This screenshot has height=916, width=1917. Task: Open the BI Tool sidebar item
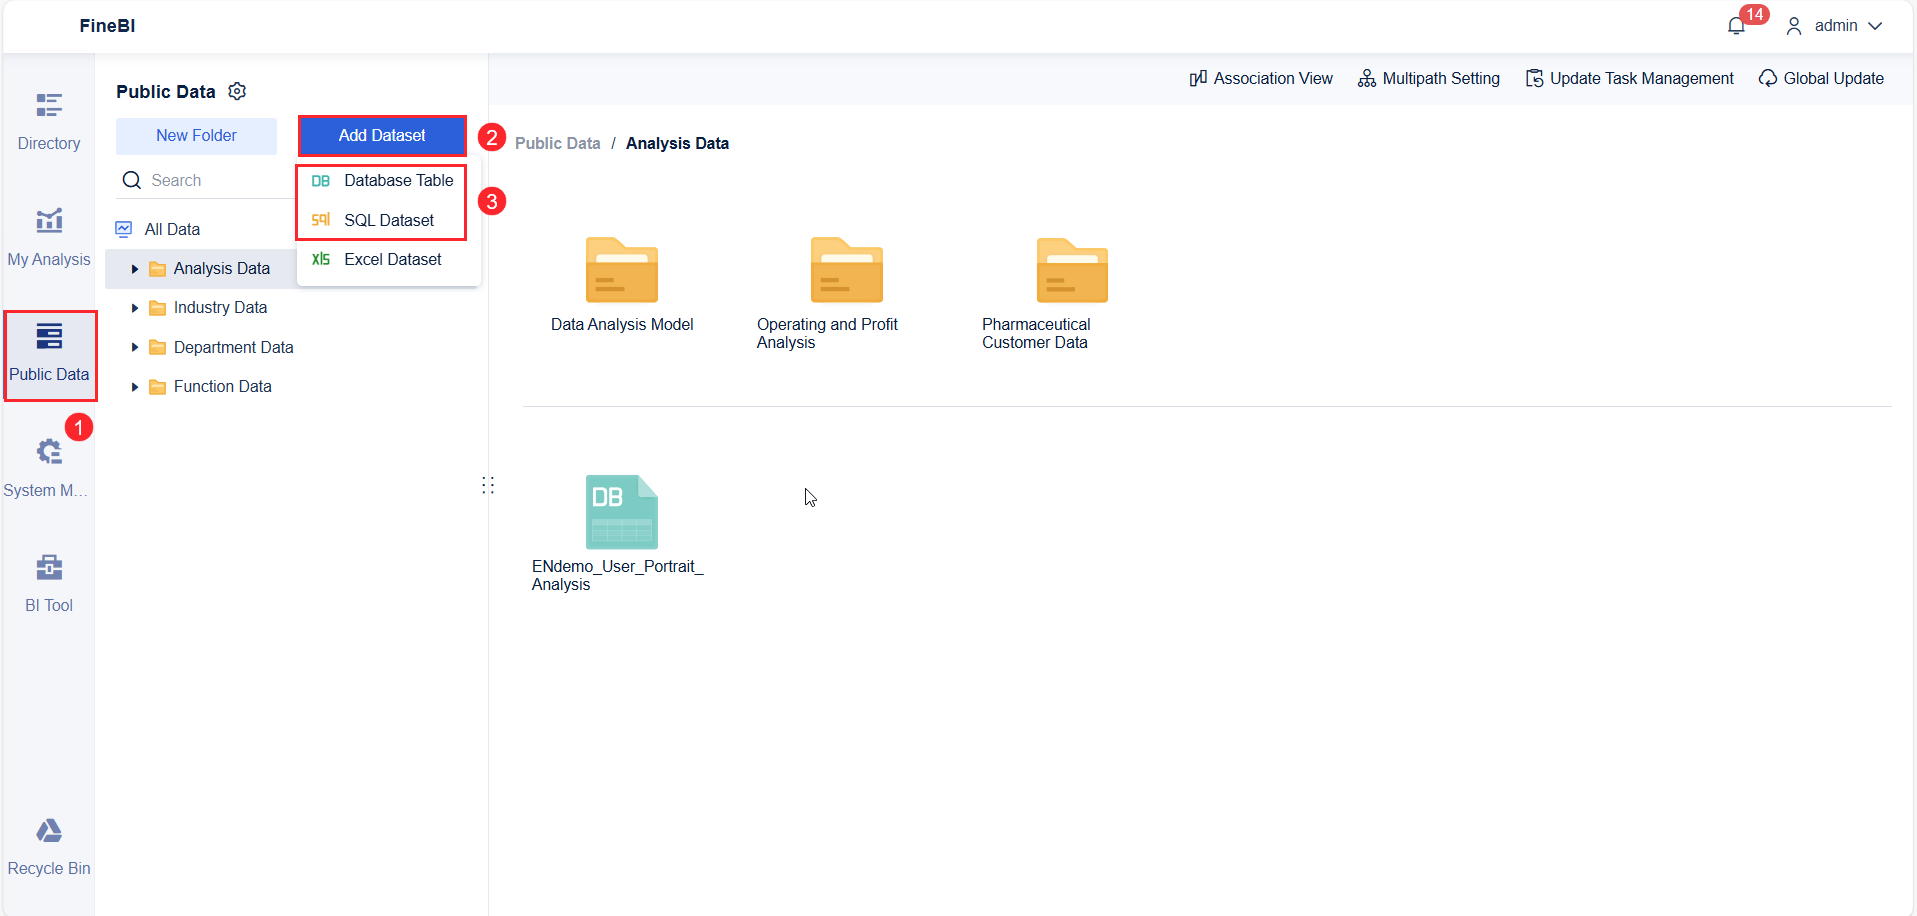point(49,583)
